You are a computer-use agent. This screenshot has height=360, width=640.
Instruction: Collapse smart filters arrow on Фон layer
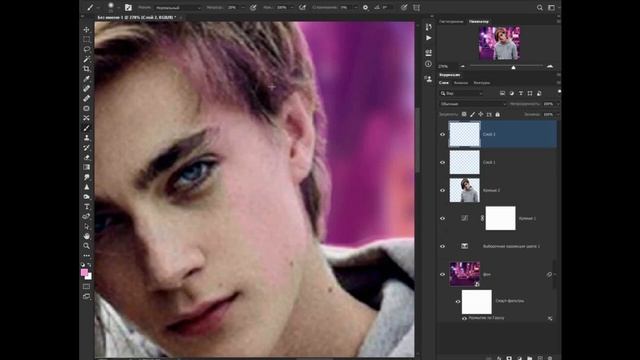tap(555, 275)
